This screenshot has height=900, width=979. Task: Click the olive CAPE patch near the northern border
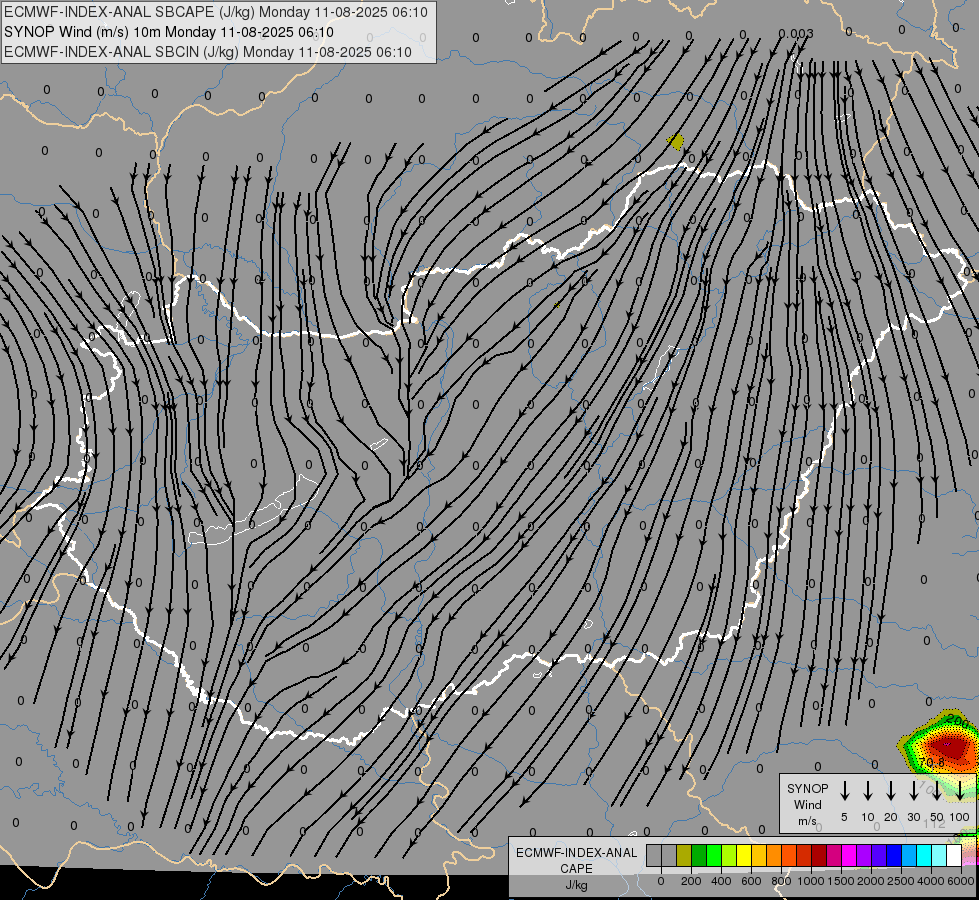click(x=676, y=141)
